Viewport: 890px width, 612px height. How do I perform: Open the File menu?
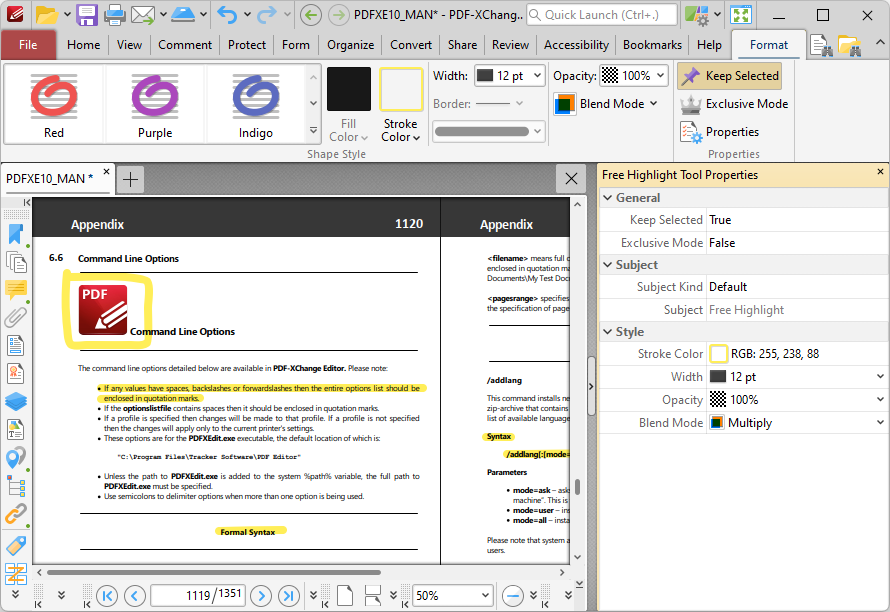28,45
